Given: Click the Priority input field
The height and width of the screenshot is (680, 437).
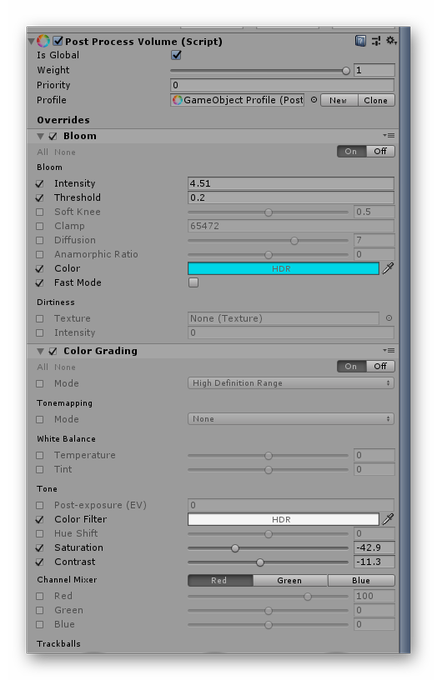Looking at the screenshot, I should coord(282,85).
